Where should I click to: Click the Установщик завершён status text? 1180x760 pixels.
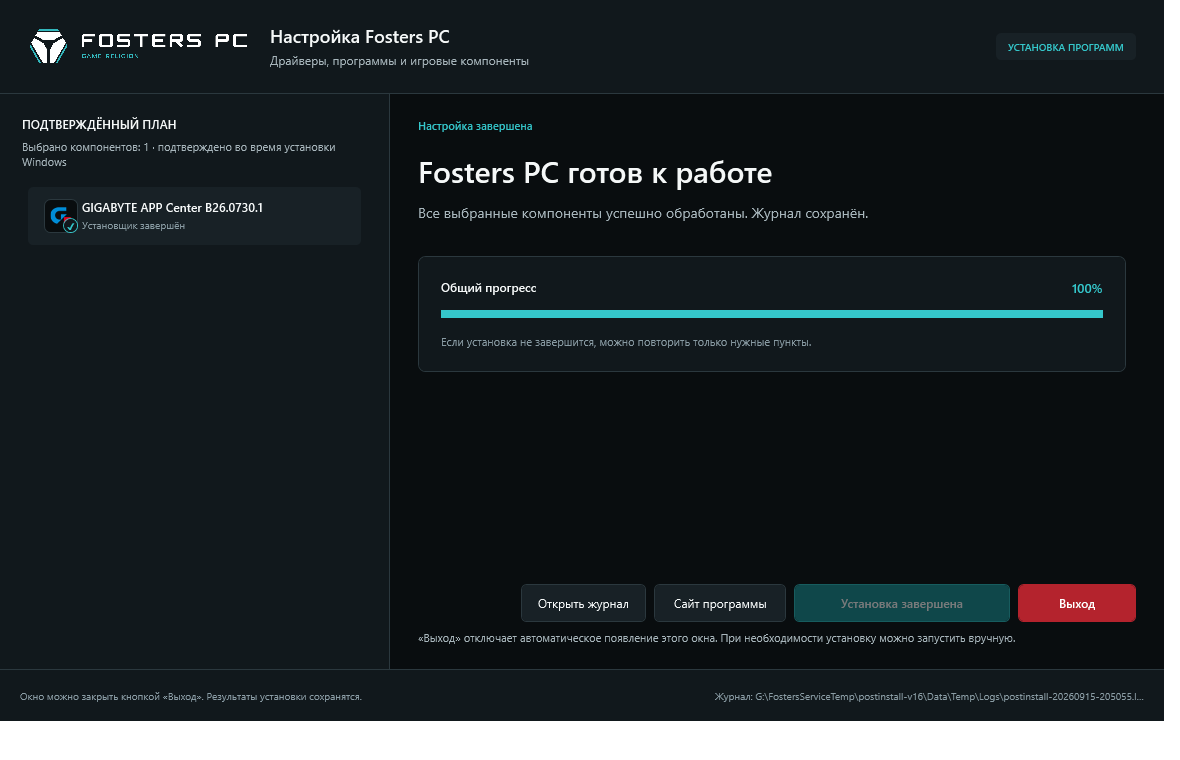pos(133,226)
